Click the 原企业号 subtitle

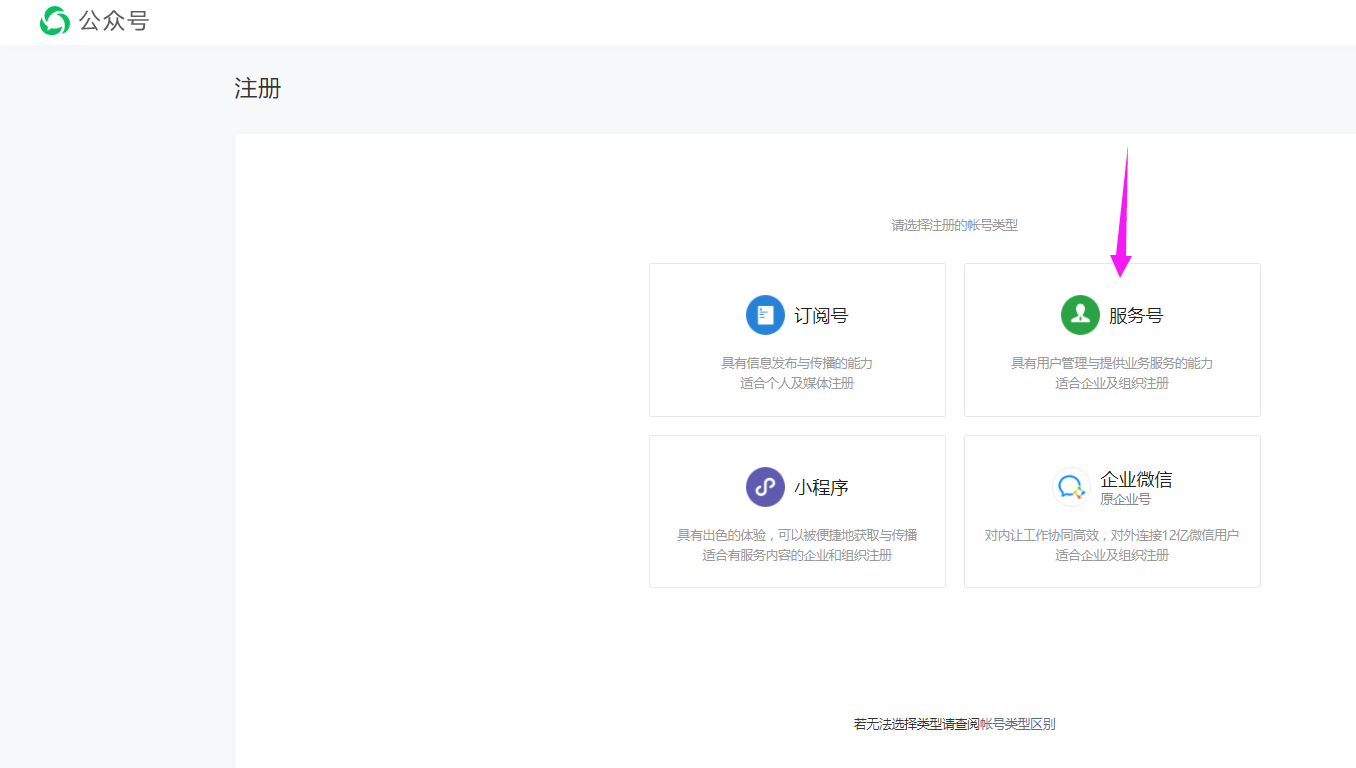[x=1125, y=499]
